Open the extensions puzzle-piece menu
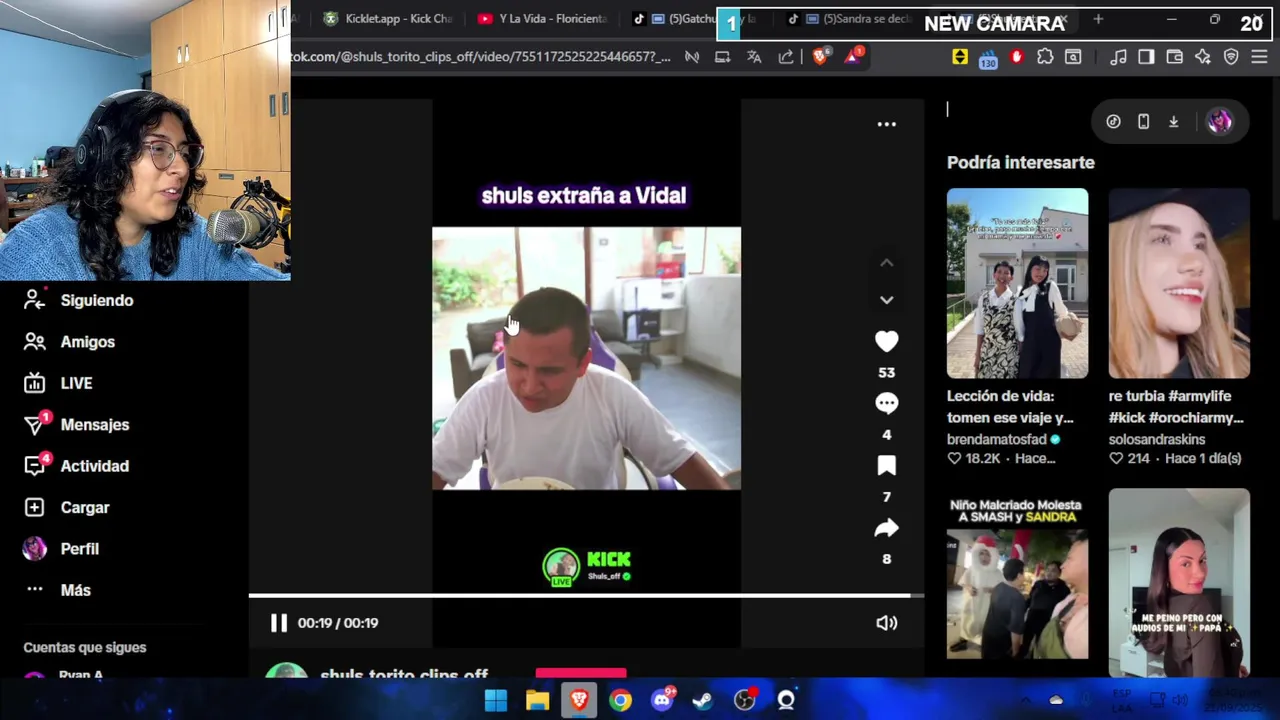The width and height of the screenshot is (1280, 720). coord(1045,57)
